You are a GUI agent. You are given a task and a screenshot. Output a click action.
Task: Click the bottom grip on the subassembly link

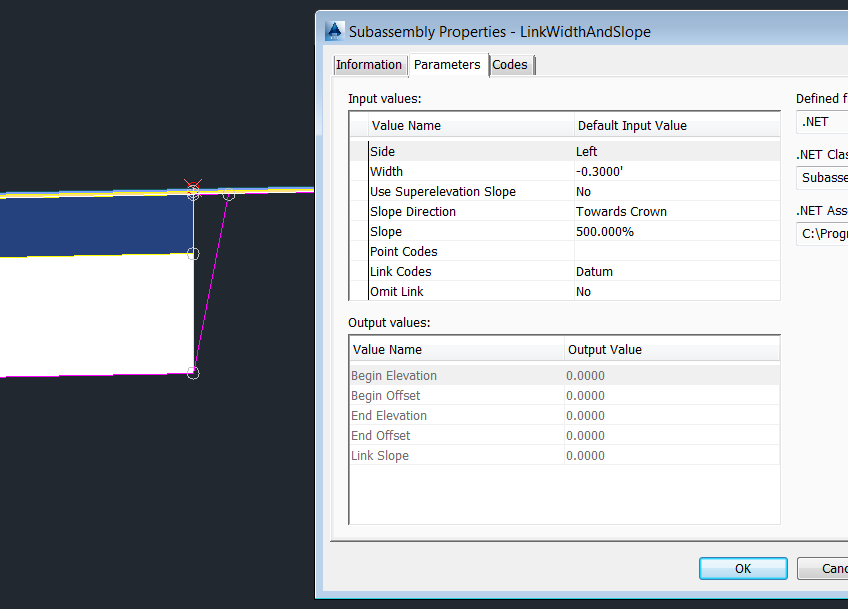point(193,372)
